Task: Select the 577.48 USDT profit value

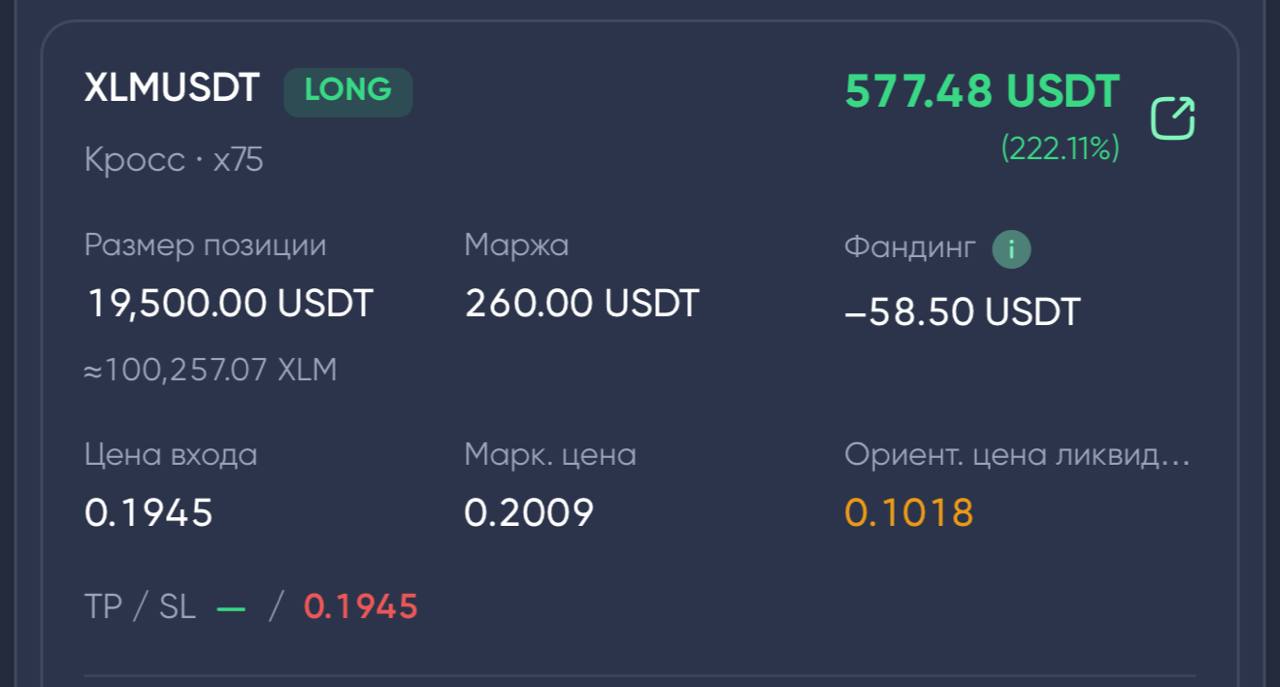Action: pyautogui.click(x=982, y=92)
